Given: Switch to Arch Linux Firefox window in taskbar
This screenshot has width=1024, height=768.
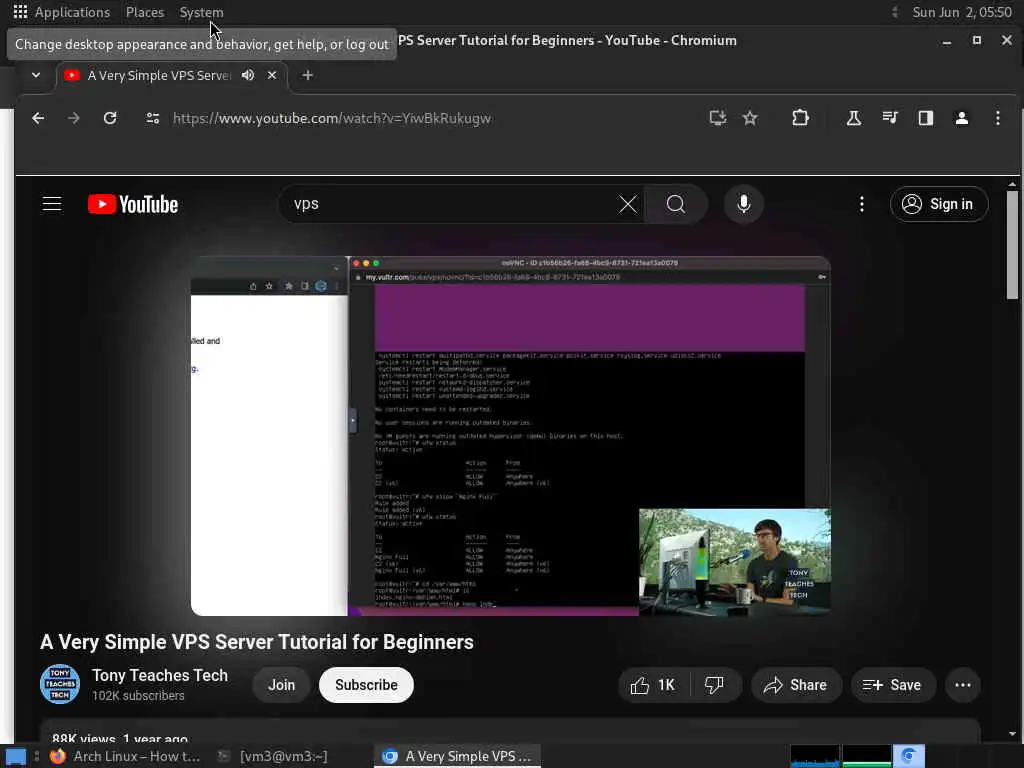Looking at the screenshot, I should pyautogui.click(x=125, y=756).
